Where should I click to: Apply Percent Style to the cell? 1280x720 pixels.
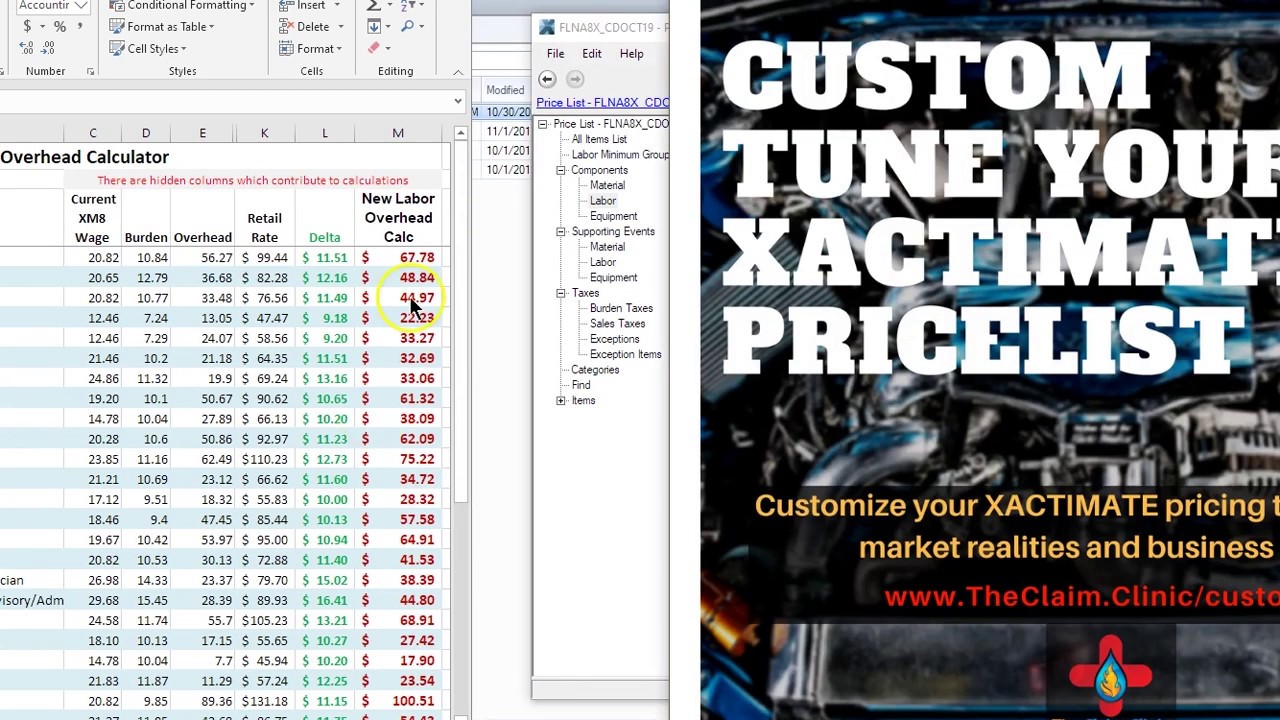[x=60, y=26]
